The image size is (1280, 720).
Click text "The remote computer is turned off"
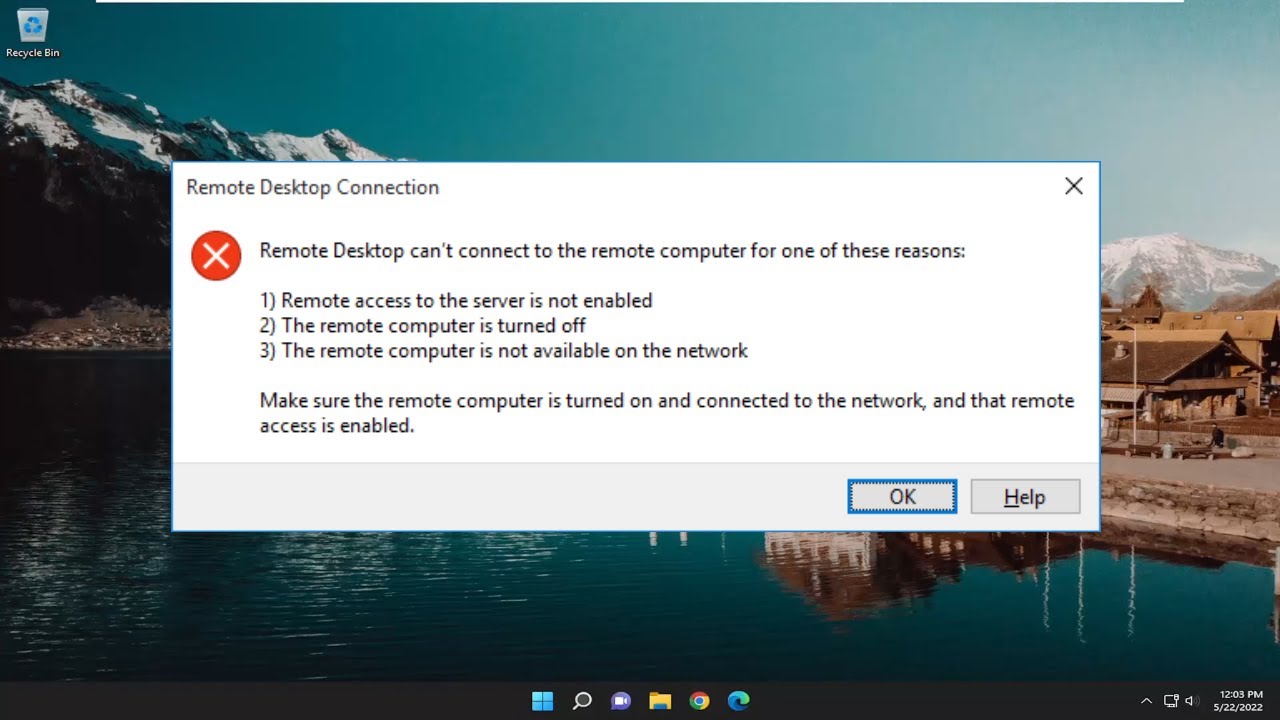(434, 325)
